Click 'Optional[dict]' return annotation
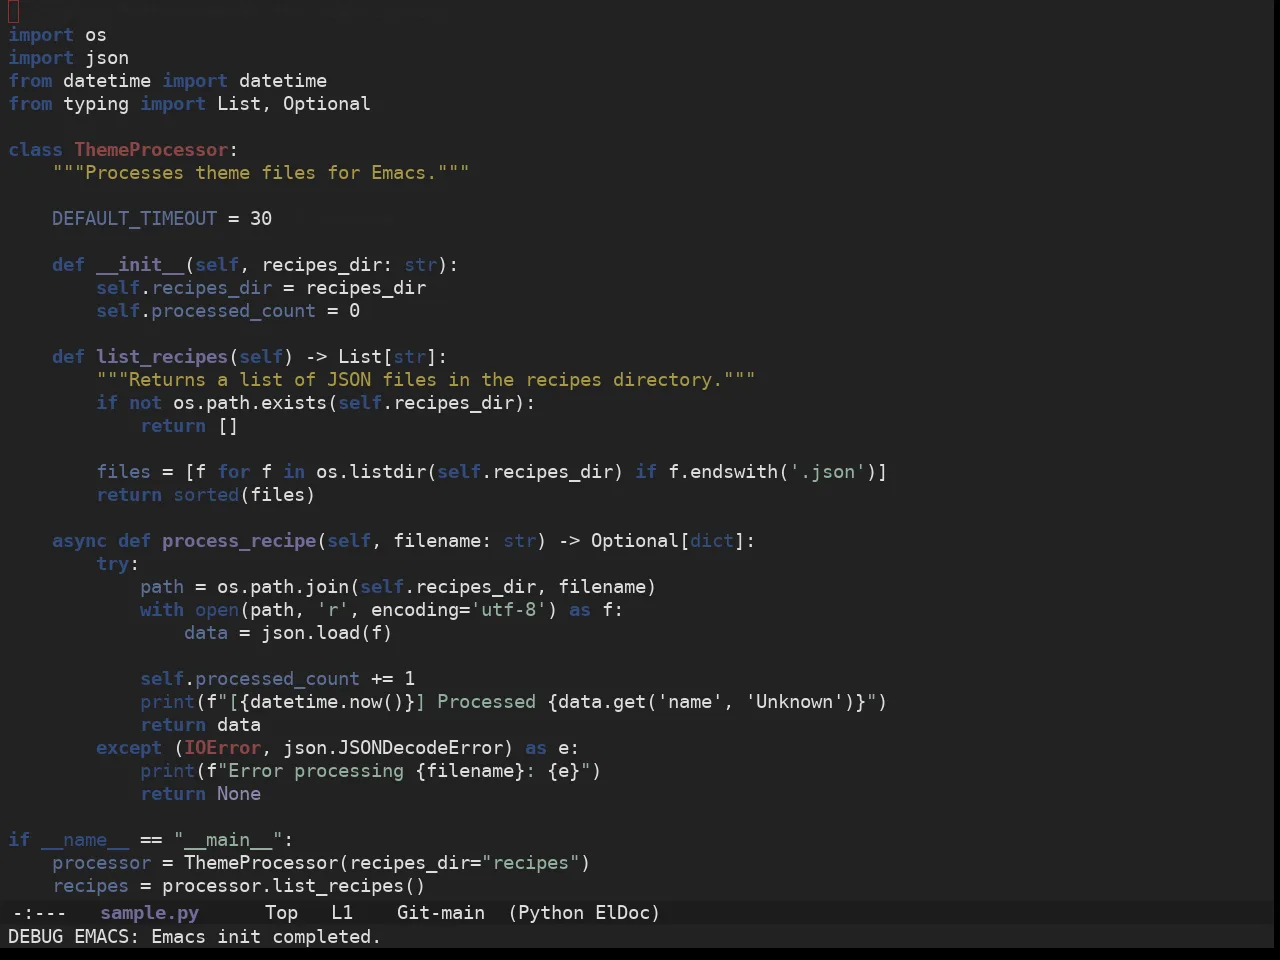Viewport: 1280px width, 960px height. (668, 541)
